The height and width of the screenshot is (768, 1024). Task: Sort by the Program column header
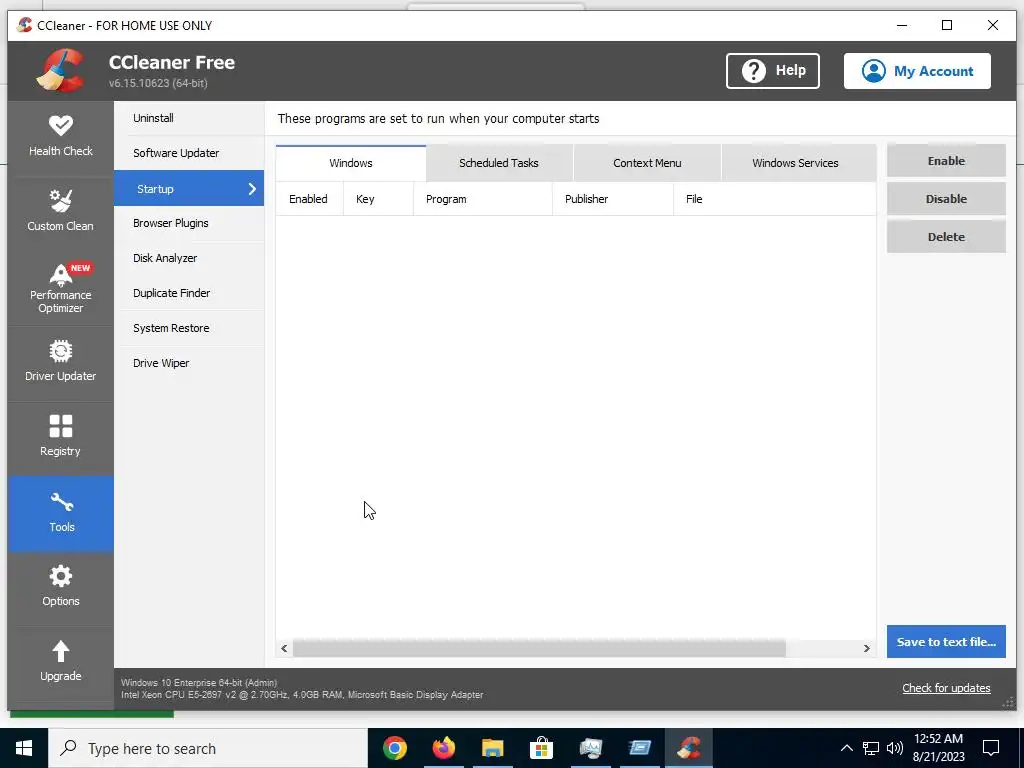click(x=483, y=199)
